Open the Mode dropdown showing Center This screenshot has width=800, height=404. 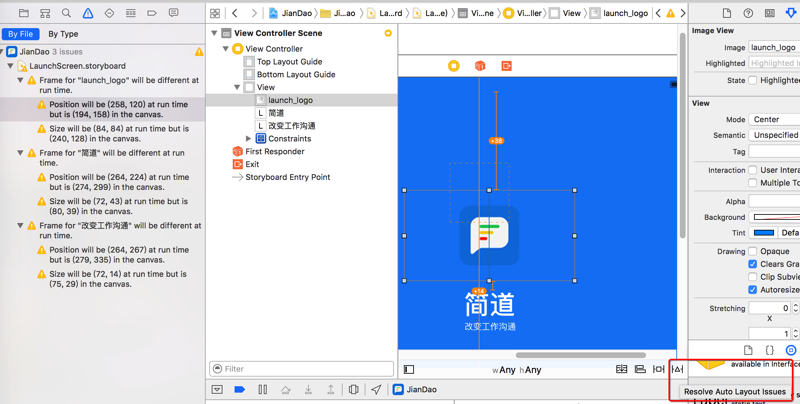click(774, 119)
